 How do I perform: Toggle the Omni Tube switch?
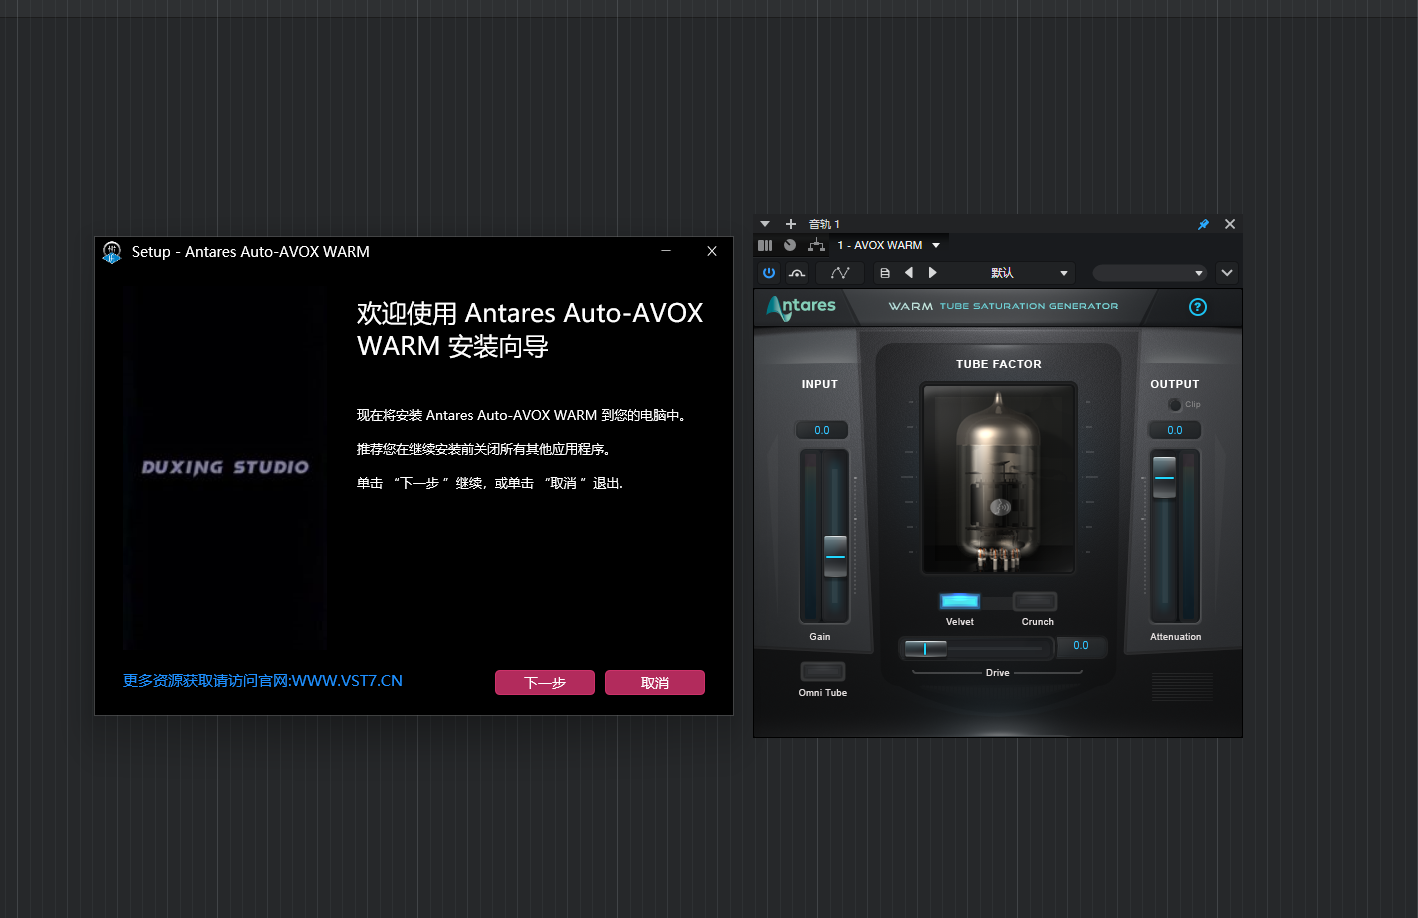pos(822,671)
